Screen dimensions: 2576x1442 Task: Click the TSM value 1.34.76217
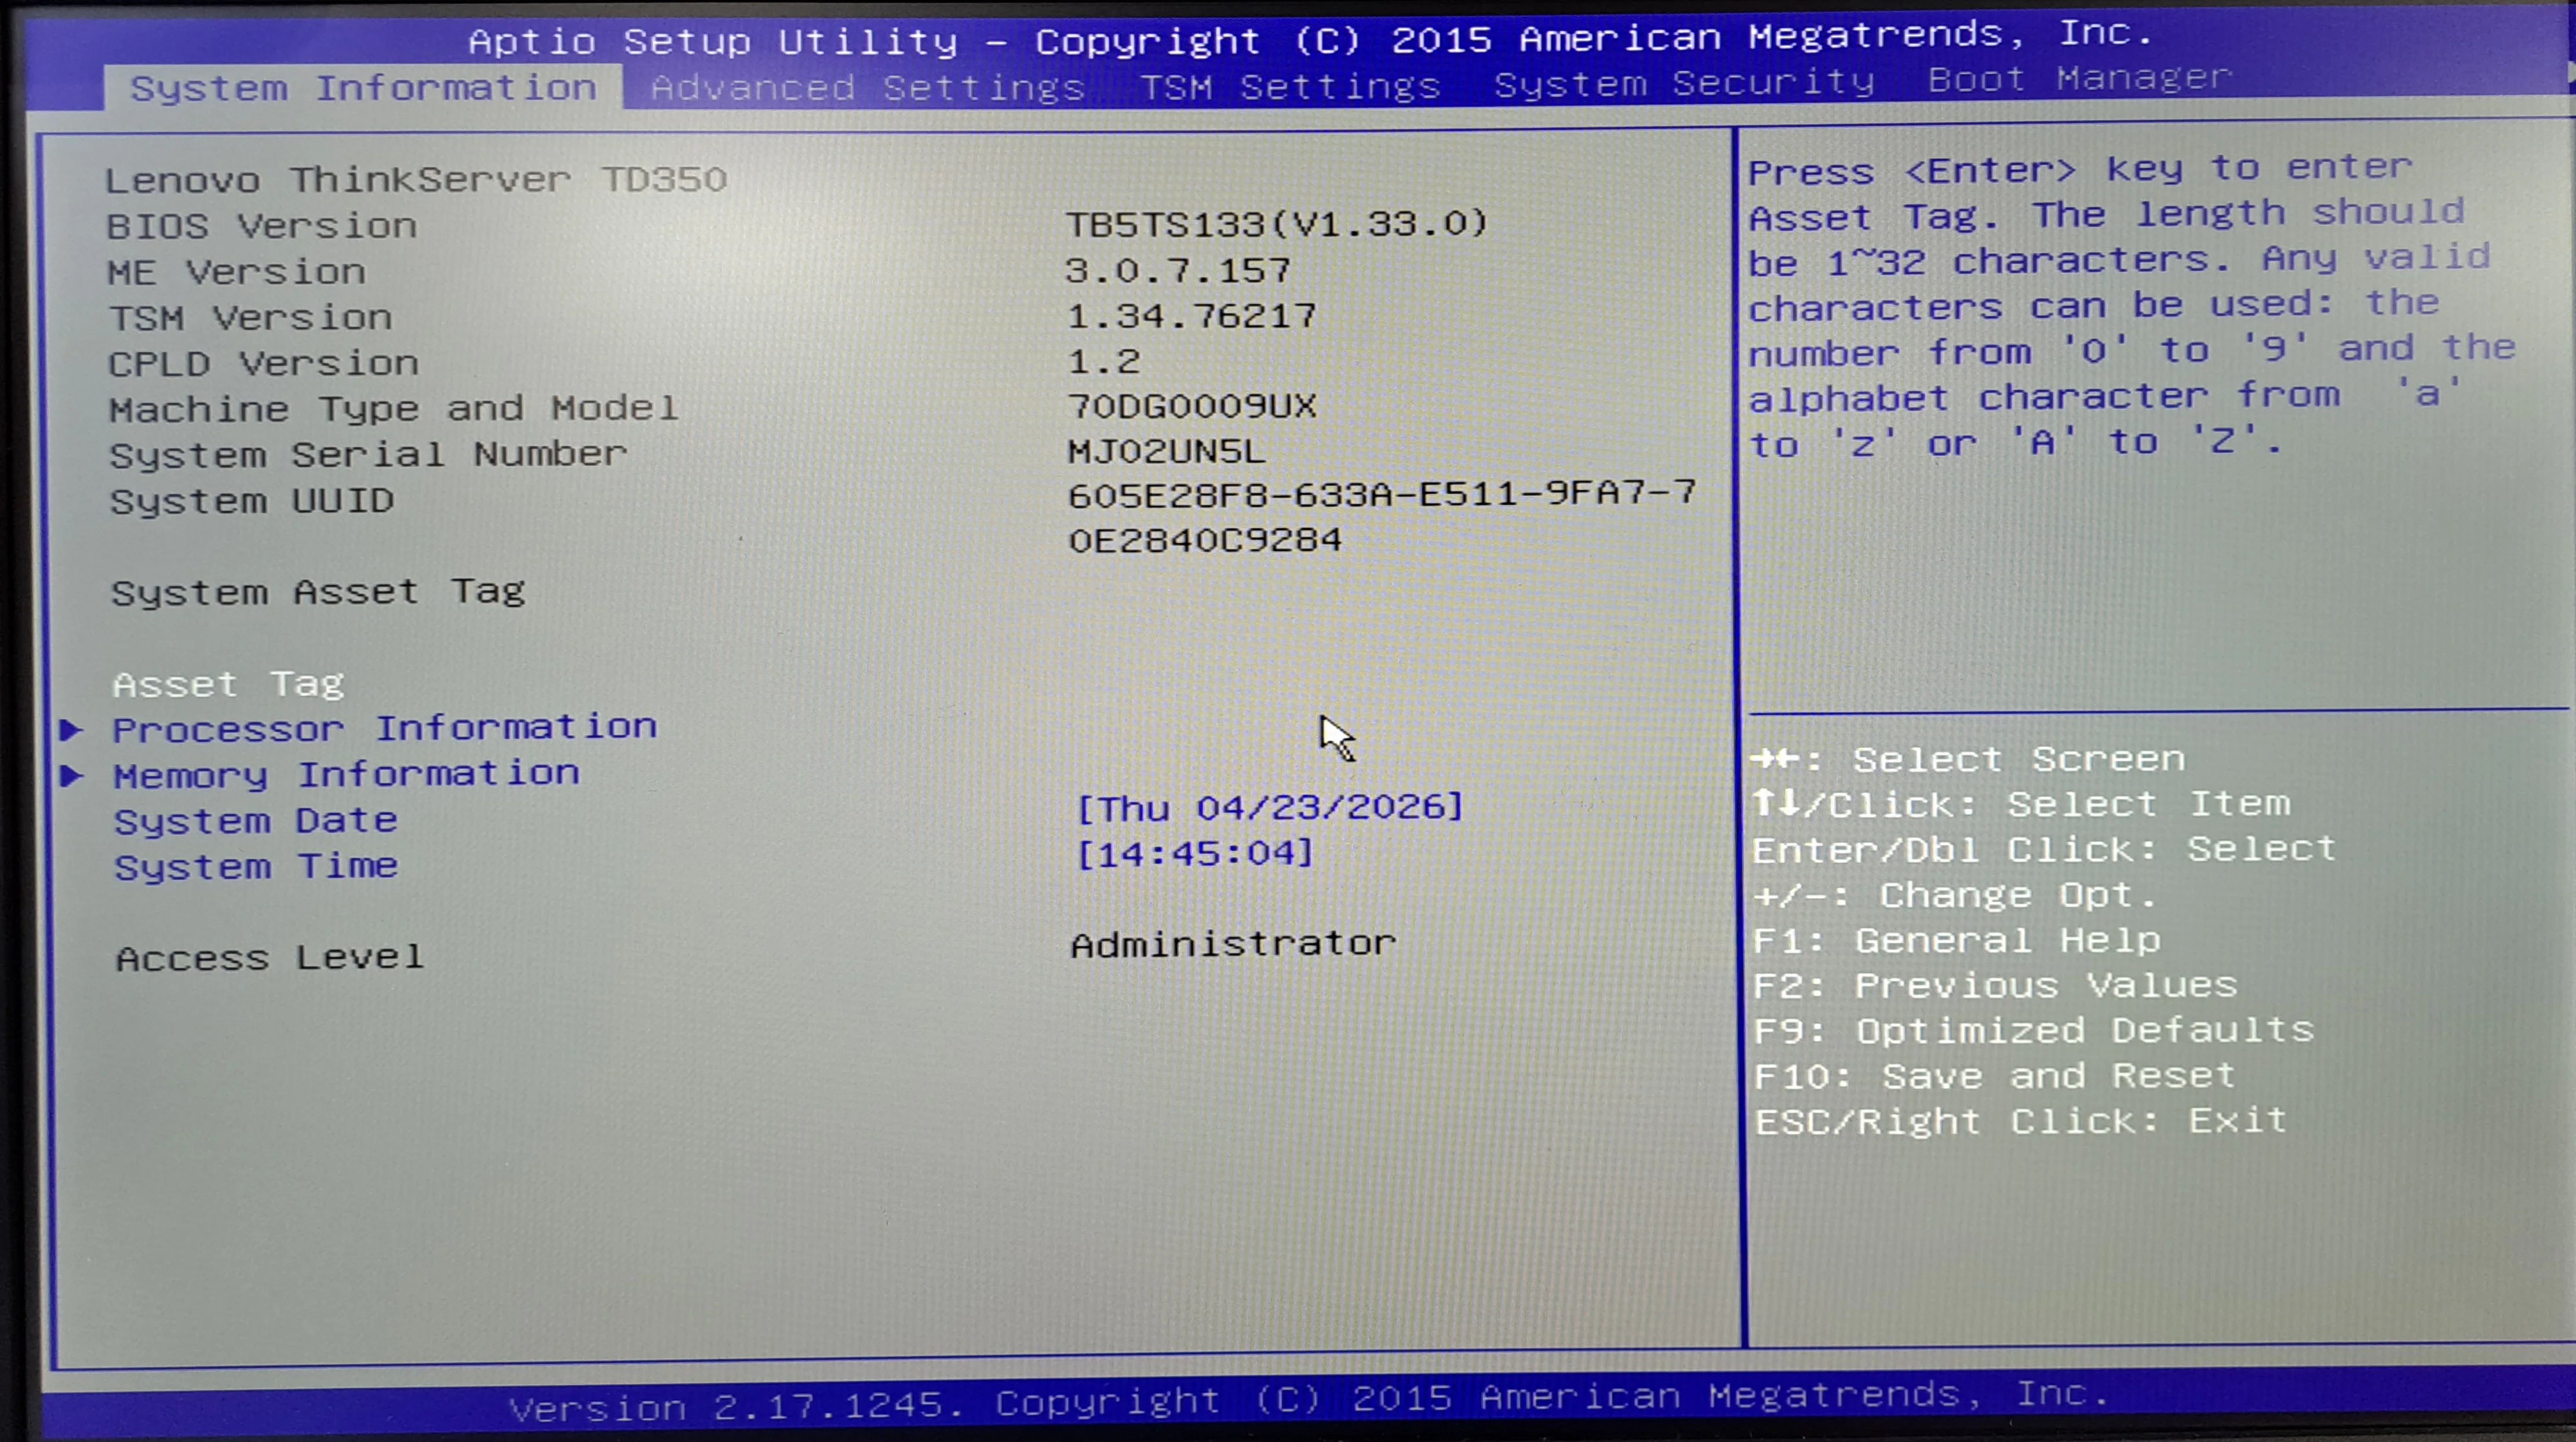(1192, 316)
